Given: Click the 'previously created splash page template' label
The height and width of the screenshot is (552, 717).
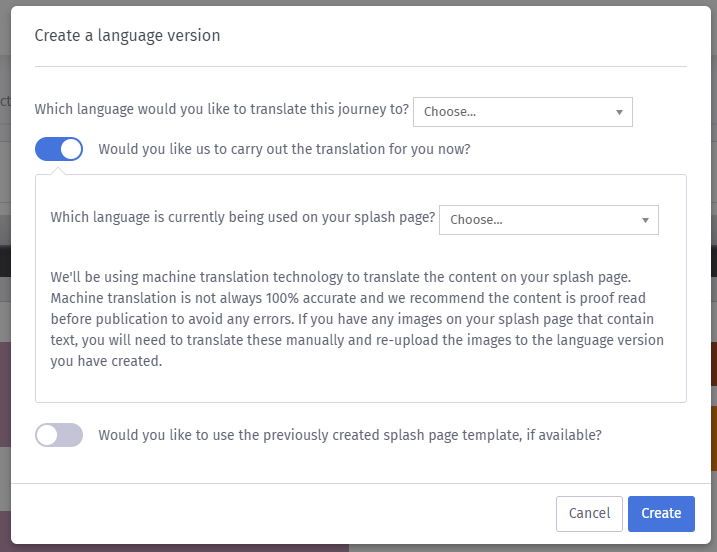Looking at the screenshot, I should [350, 435].
